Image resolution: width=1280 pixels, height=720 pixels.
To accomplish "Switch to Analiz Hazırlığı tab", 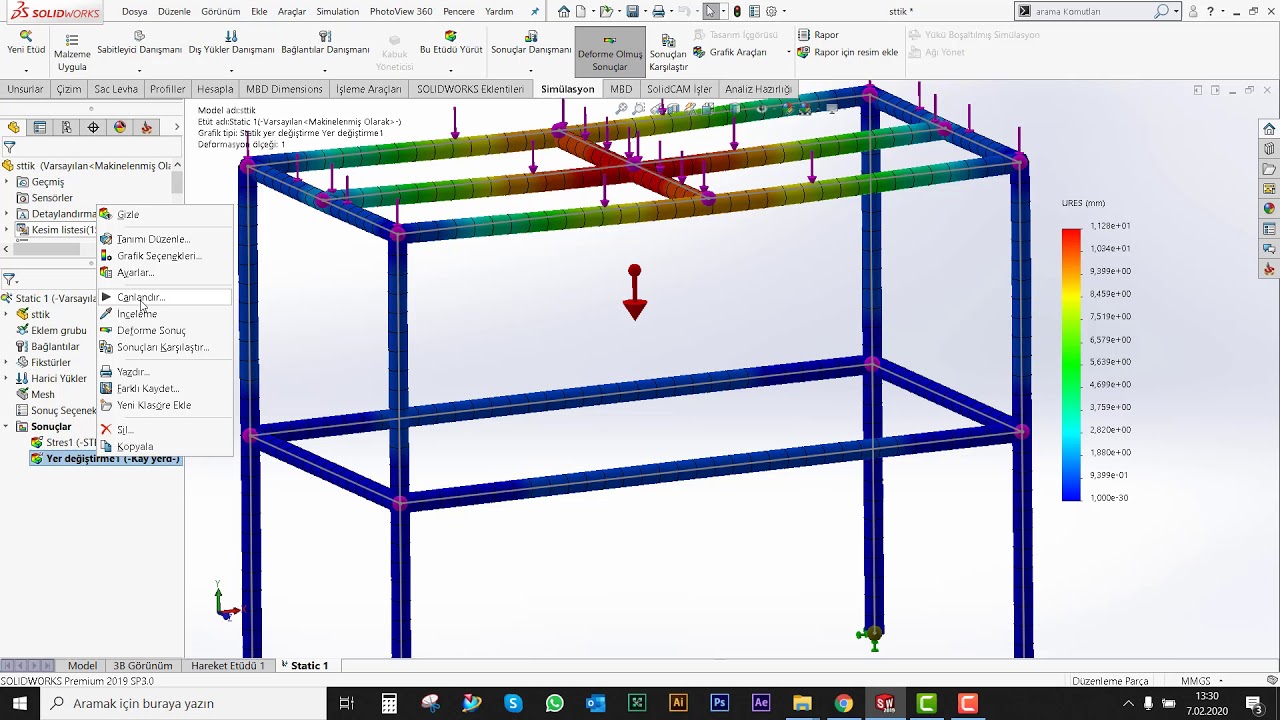I will [x=758, y=89].
